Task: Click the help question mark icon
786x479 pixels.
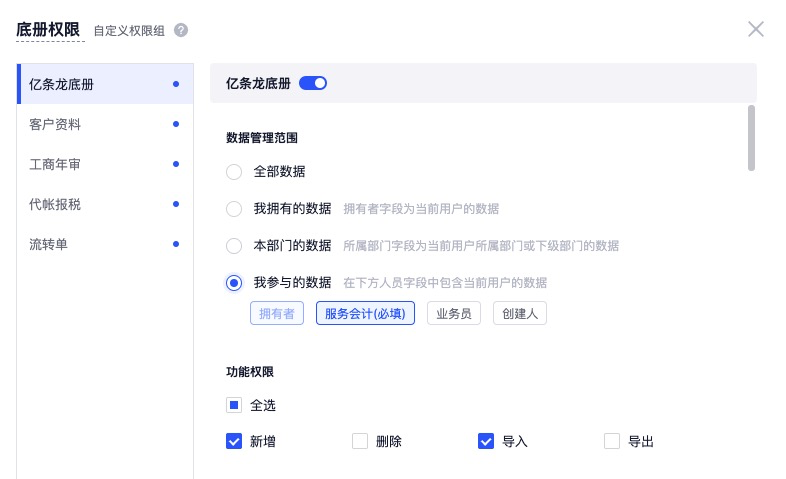Action: (x=181, y=30)
